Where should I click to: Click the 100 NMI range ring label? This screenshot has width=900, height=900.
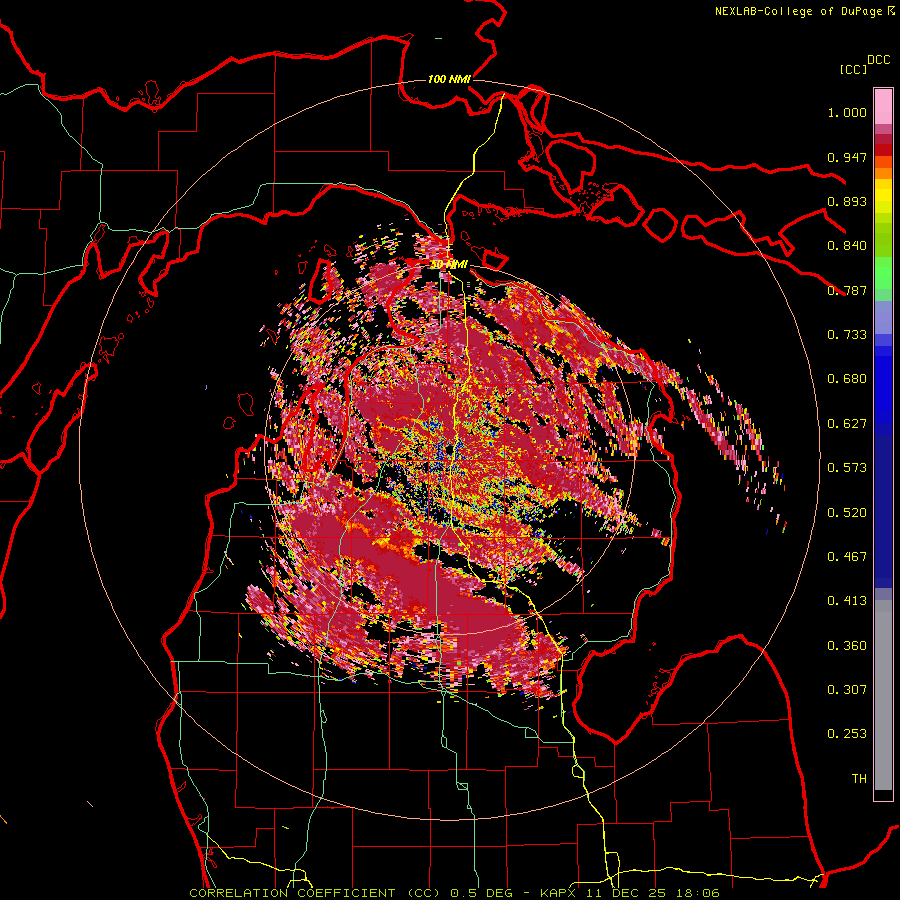449,79
